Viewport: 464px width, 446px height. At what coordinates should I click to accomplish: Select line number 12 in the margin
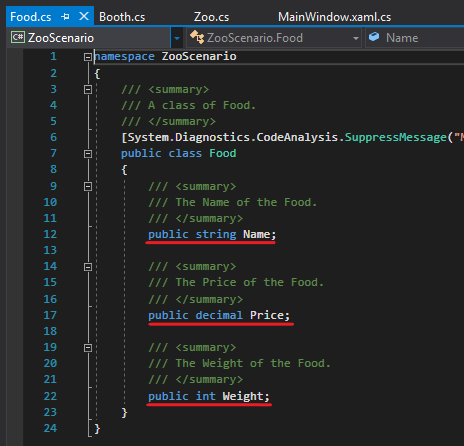pyautogui.click(x=50, y=234)
